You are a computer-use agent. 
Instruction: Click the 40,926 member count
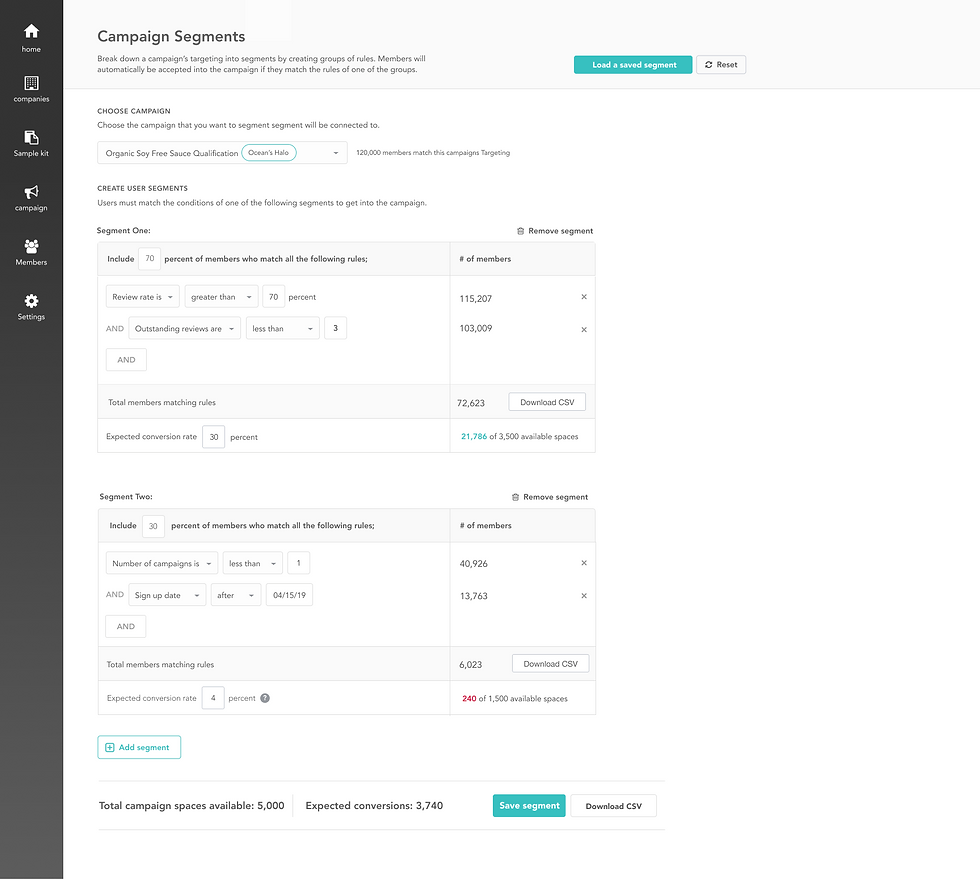(x=474, y=564)
